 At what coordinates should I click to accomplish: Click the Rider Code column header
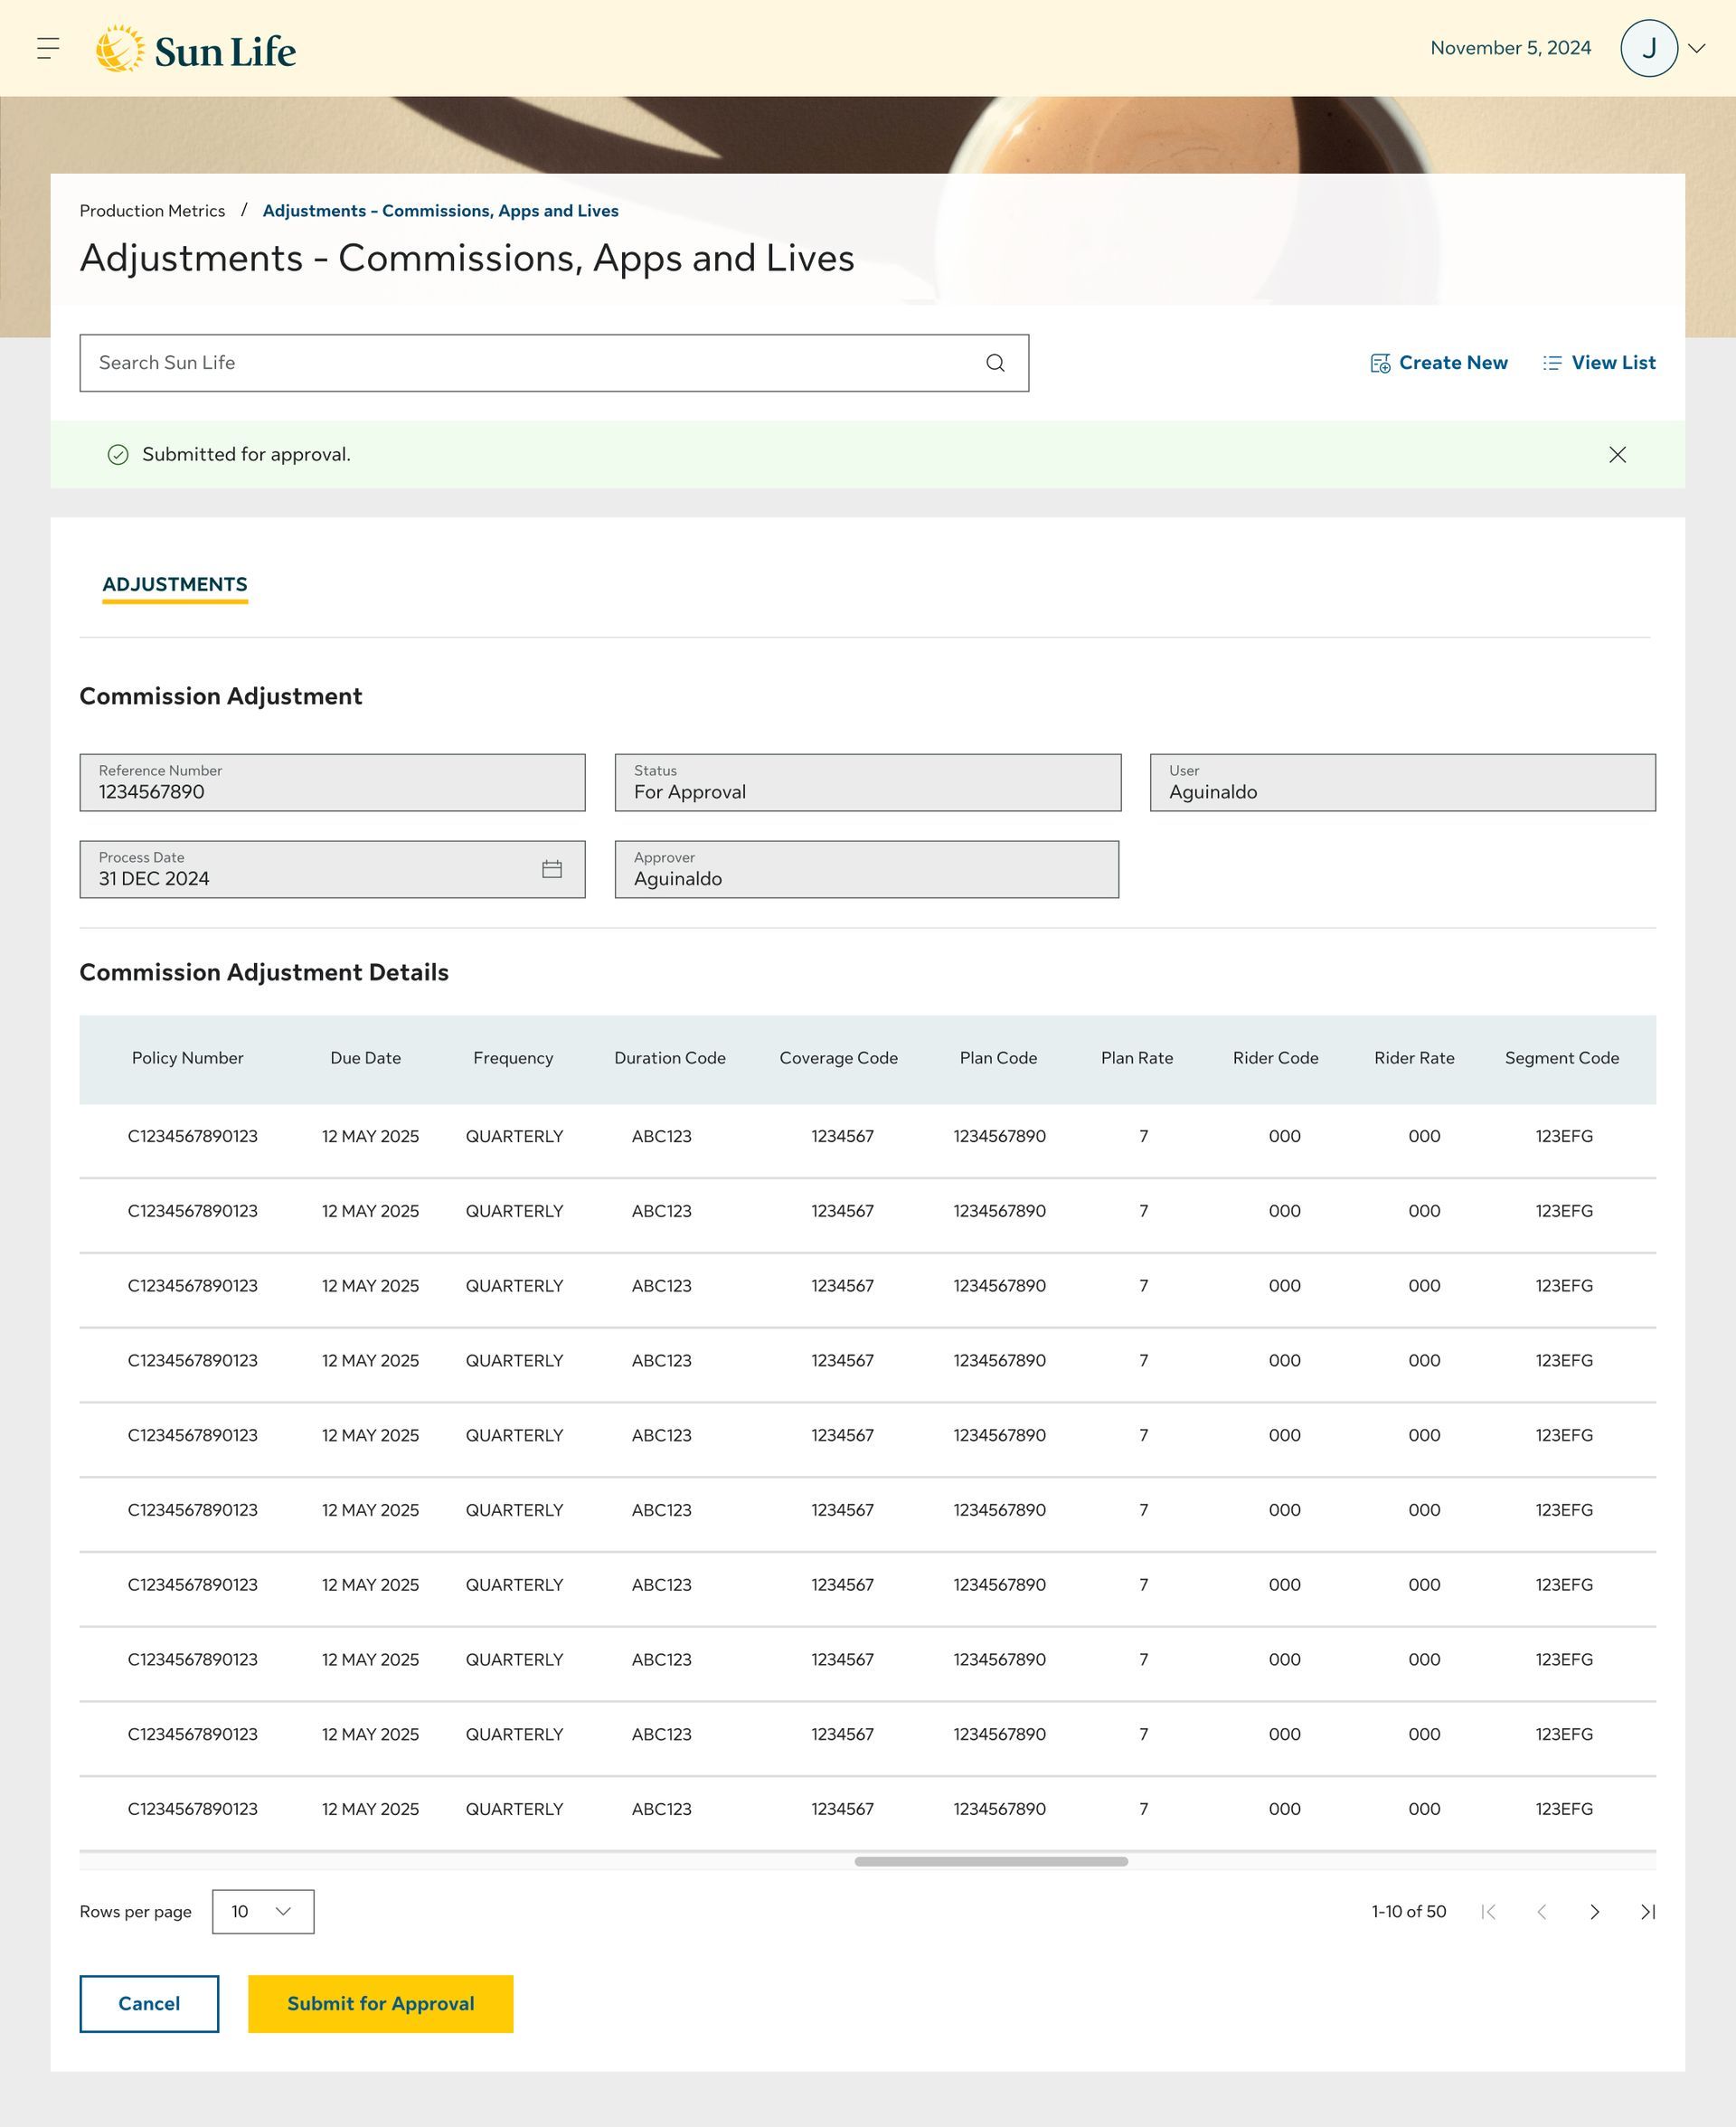click(1275, 1058)
